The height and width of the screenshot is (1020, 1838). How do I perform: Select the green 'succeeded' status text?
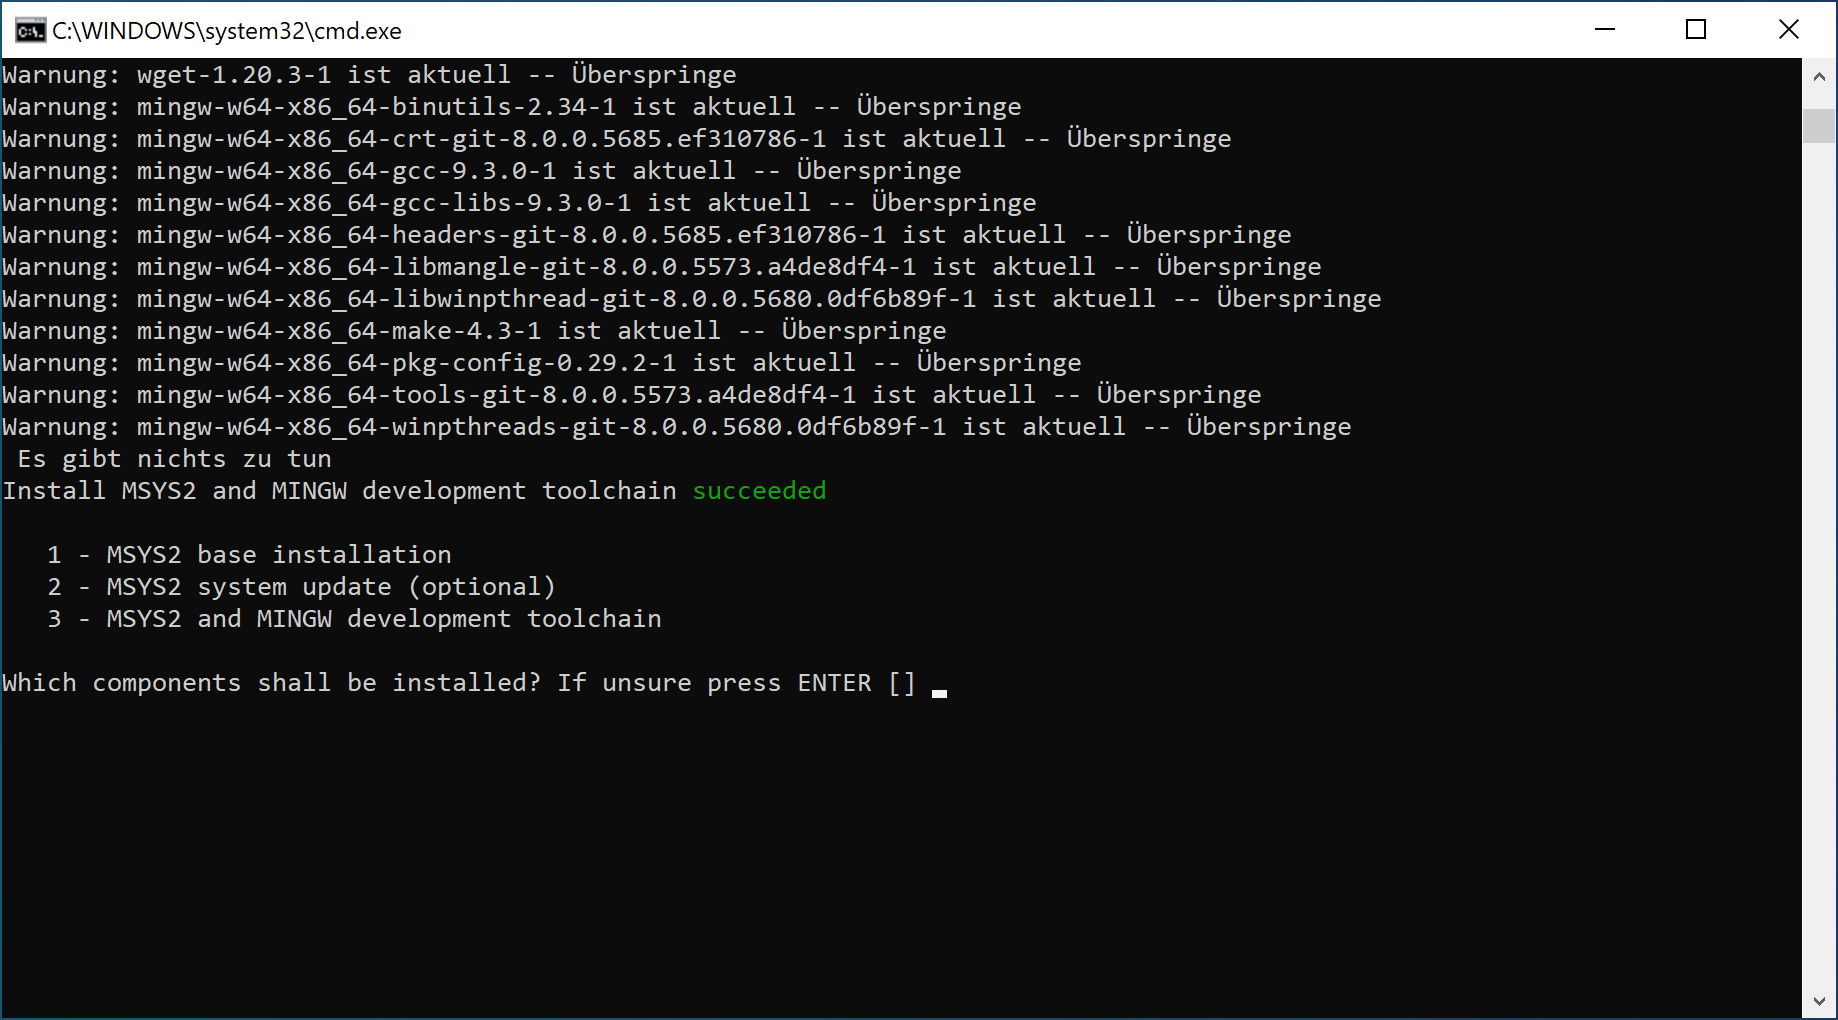click(759, 490)
